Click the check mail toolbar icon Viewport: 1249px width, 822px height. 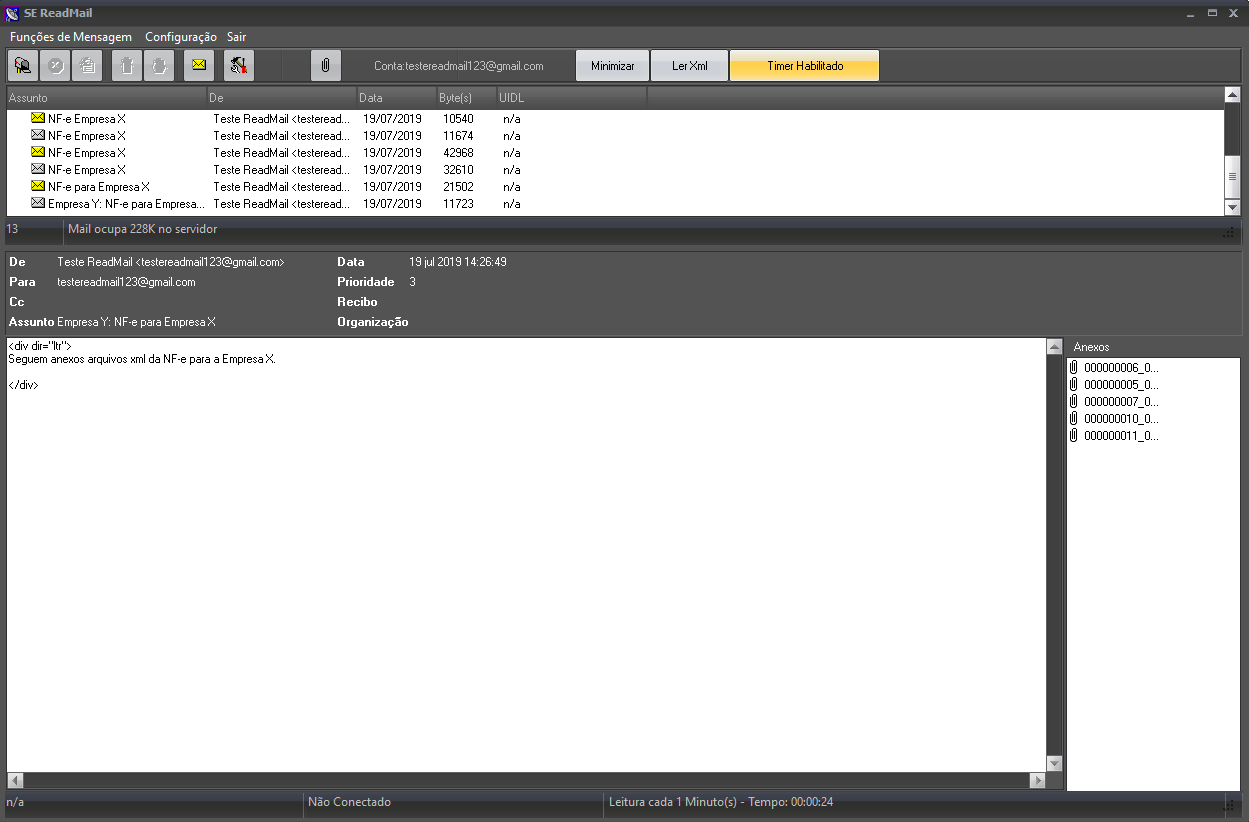point(23,66)
